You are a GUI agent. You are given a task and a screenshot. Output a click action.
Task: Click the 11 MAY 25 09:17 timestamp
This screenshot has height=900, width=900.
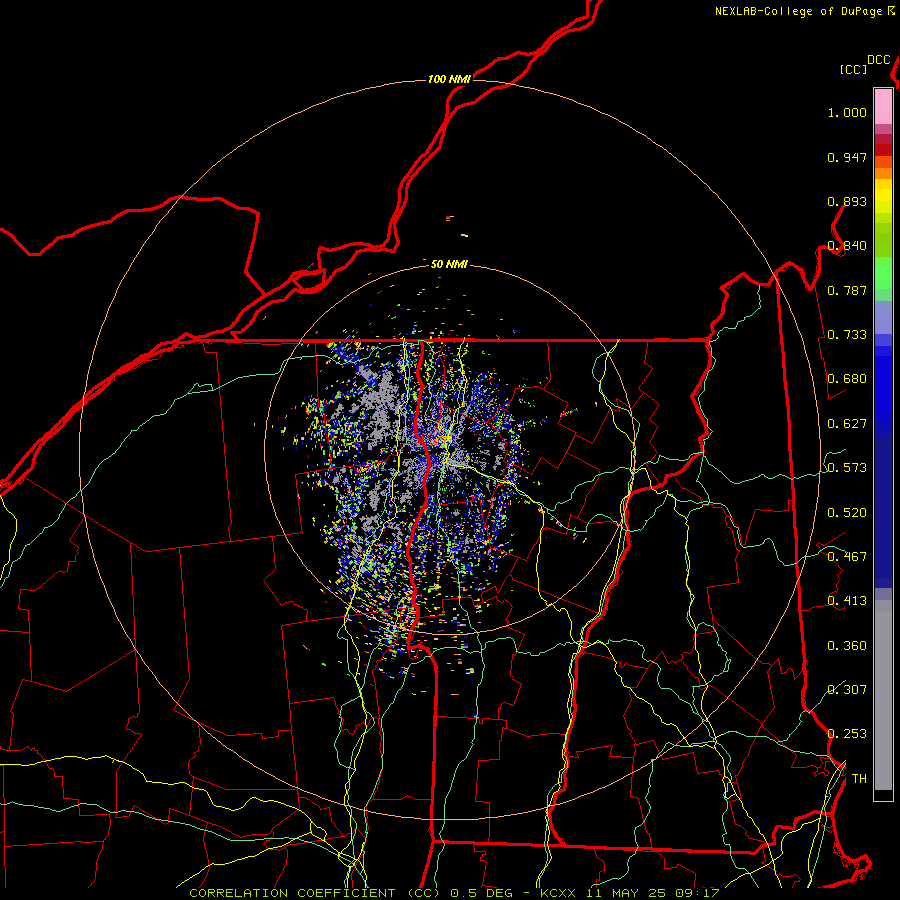click(653, 893)
